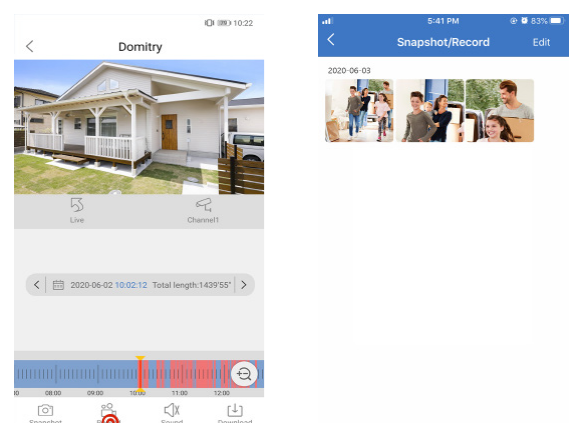This screenshot has width=583, height=437.
Task: Go back from Domitry screen
Action: [30, 46]
